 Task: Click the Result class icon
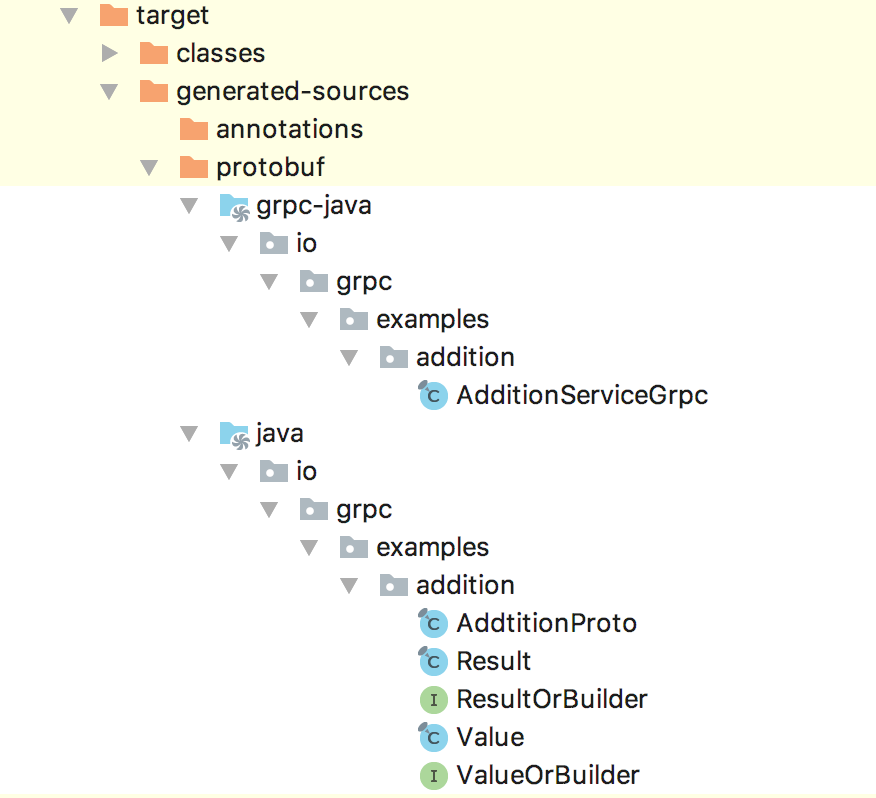(x=433, y=662)
